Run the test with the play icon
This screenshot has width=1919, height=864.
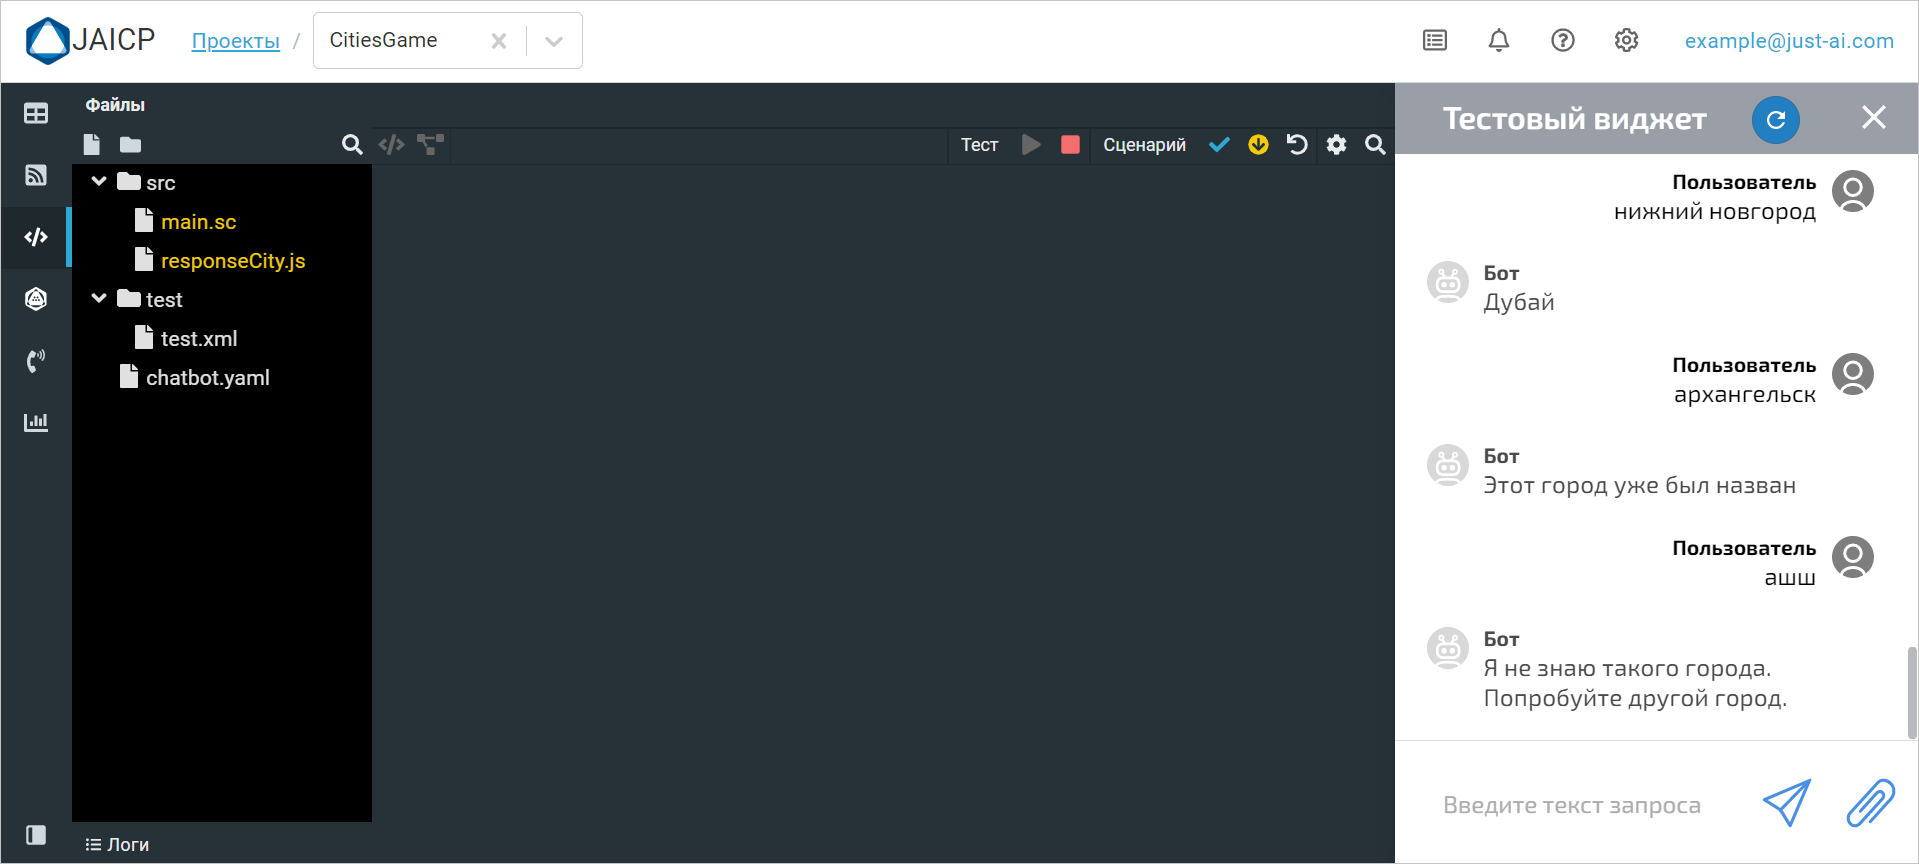[1031, 145]
